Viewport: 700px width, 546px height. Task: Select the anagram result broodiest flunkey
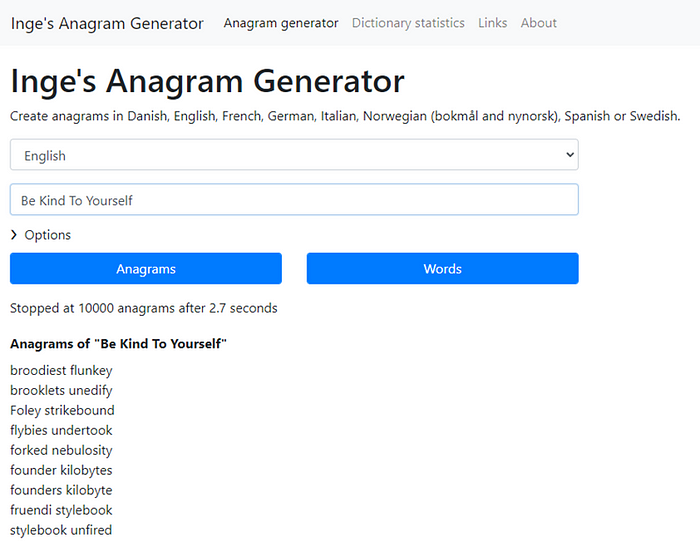pyautogui.click(x=61, y=371)
